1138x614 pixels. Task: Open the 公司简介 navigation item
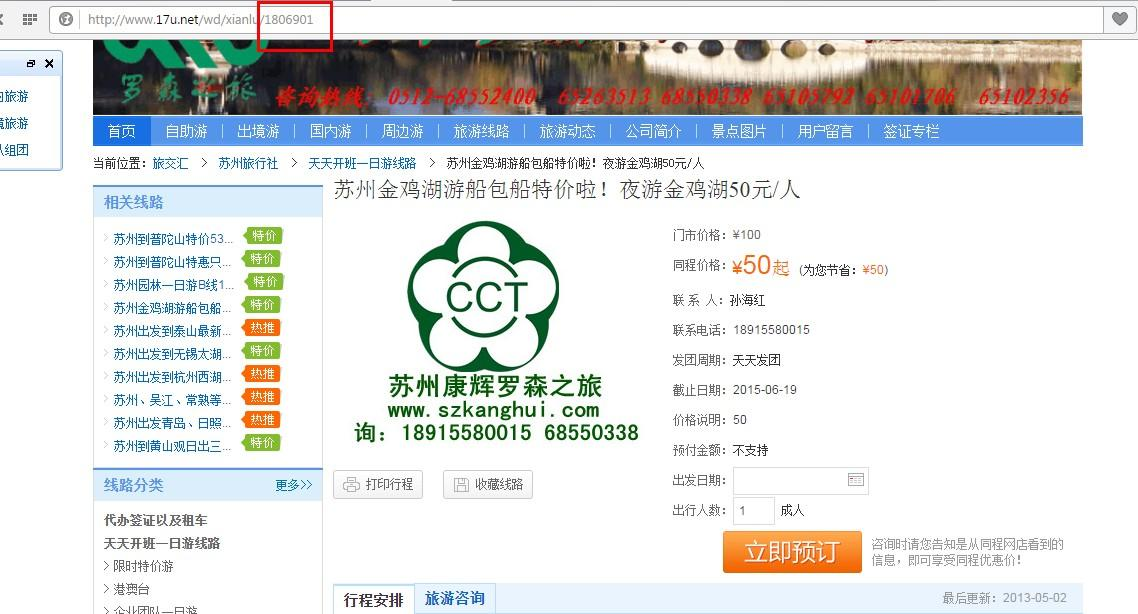653,131
